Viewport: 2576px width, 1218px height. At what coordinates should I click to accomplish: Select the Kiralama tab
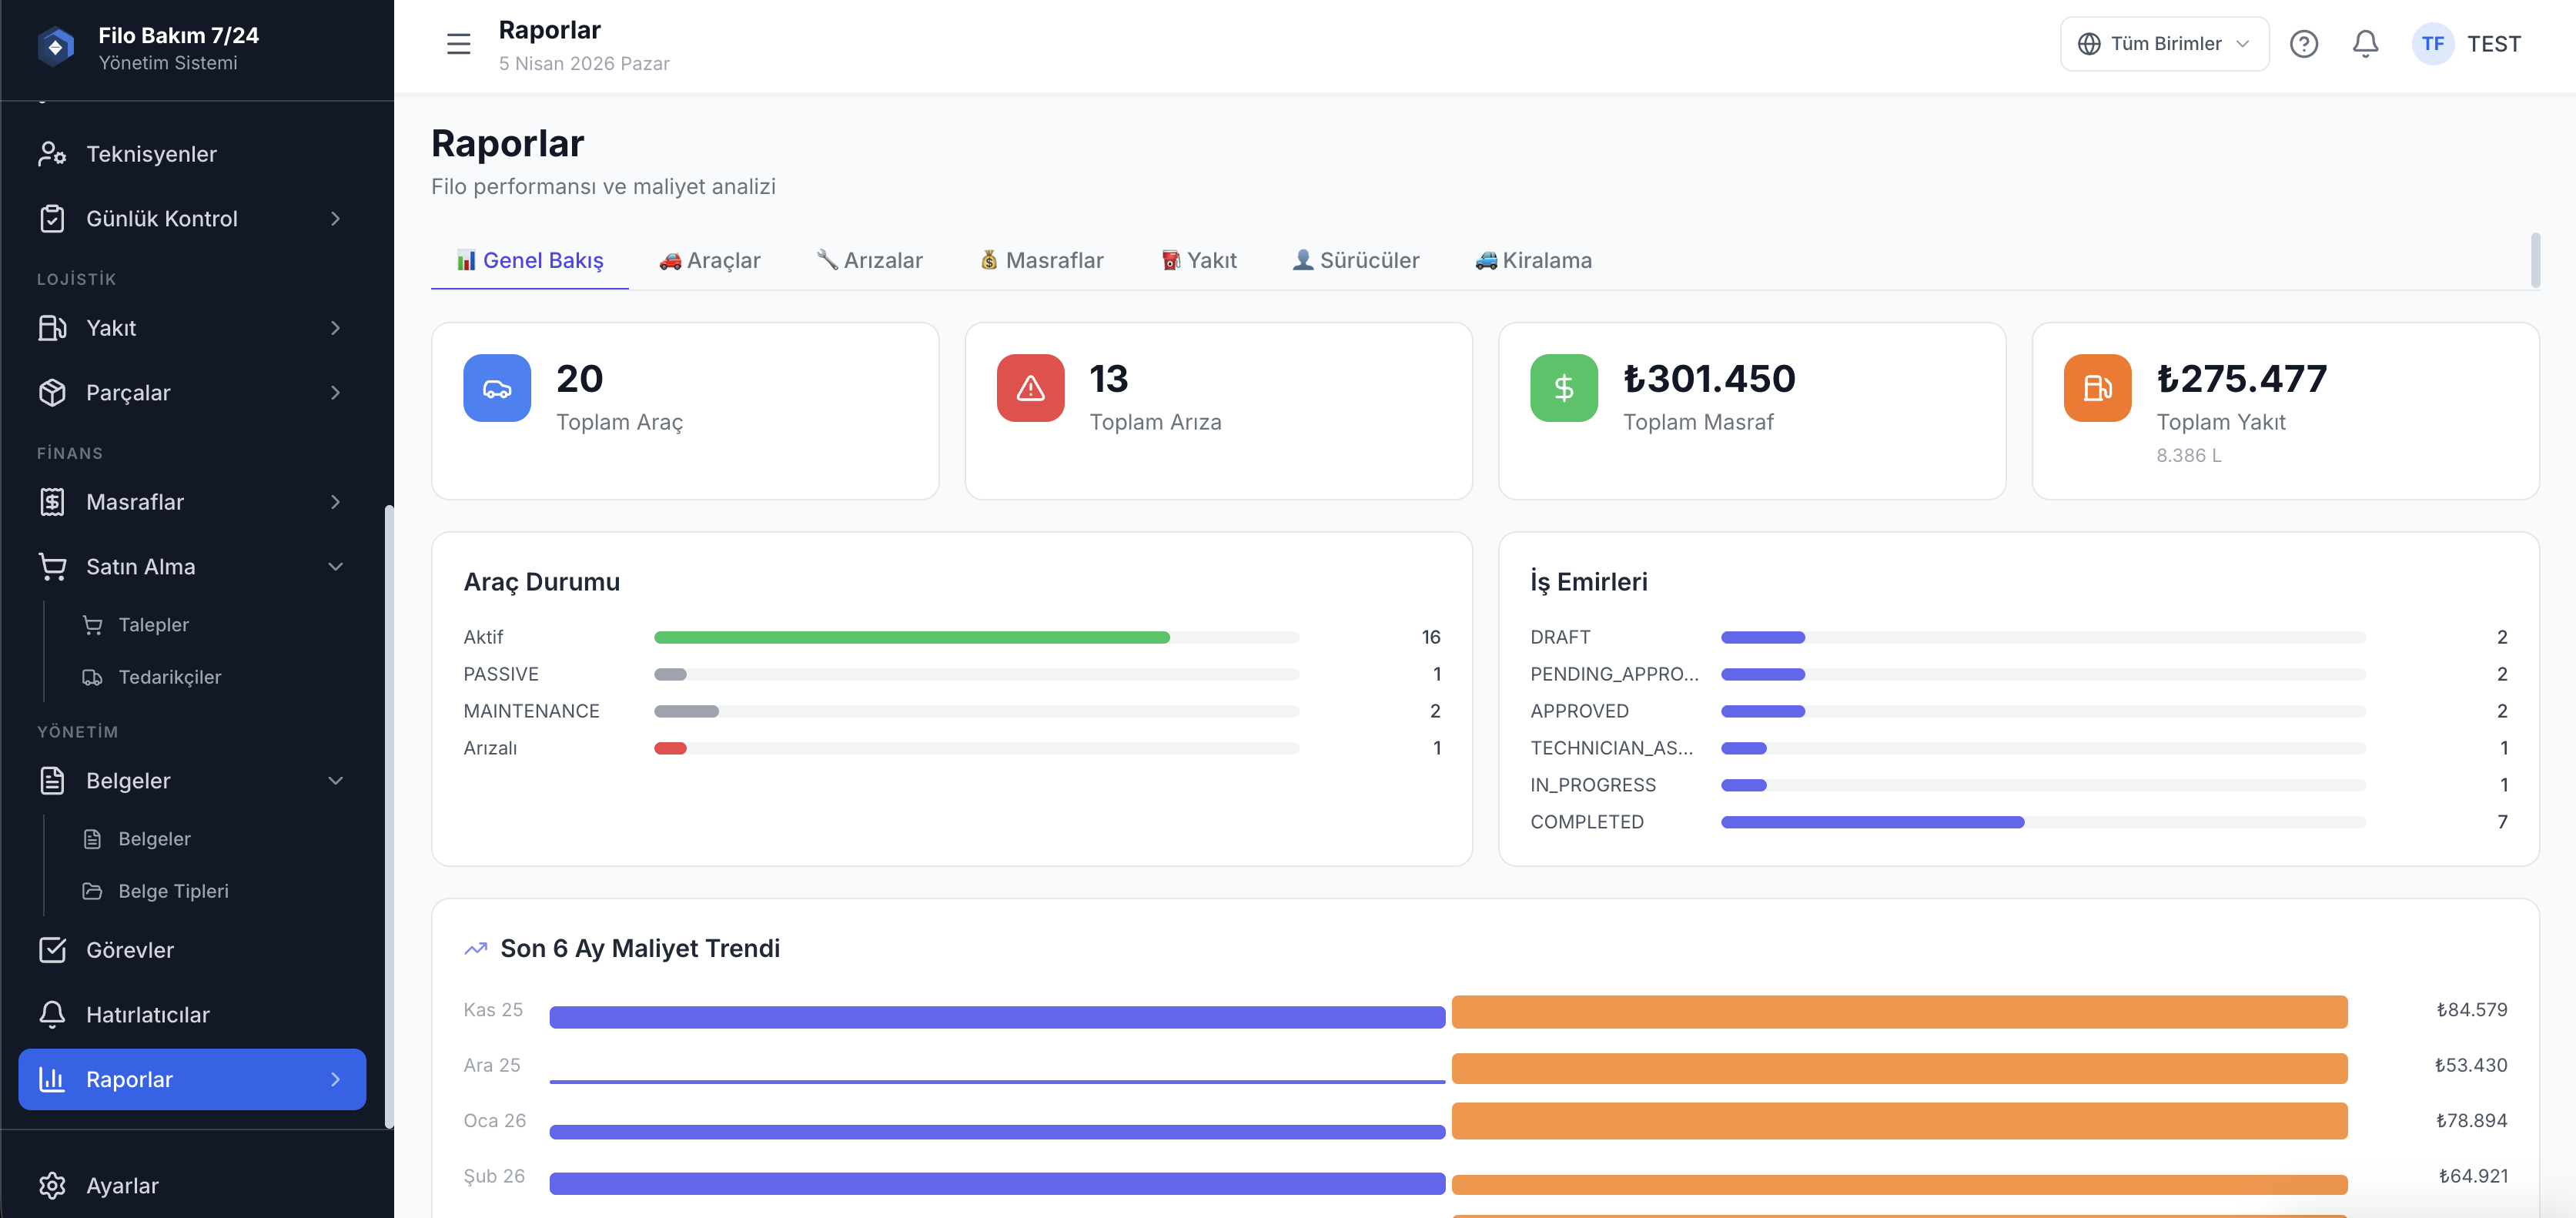tap(1533, 261)
